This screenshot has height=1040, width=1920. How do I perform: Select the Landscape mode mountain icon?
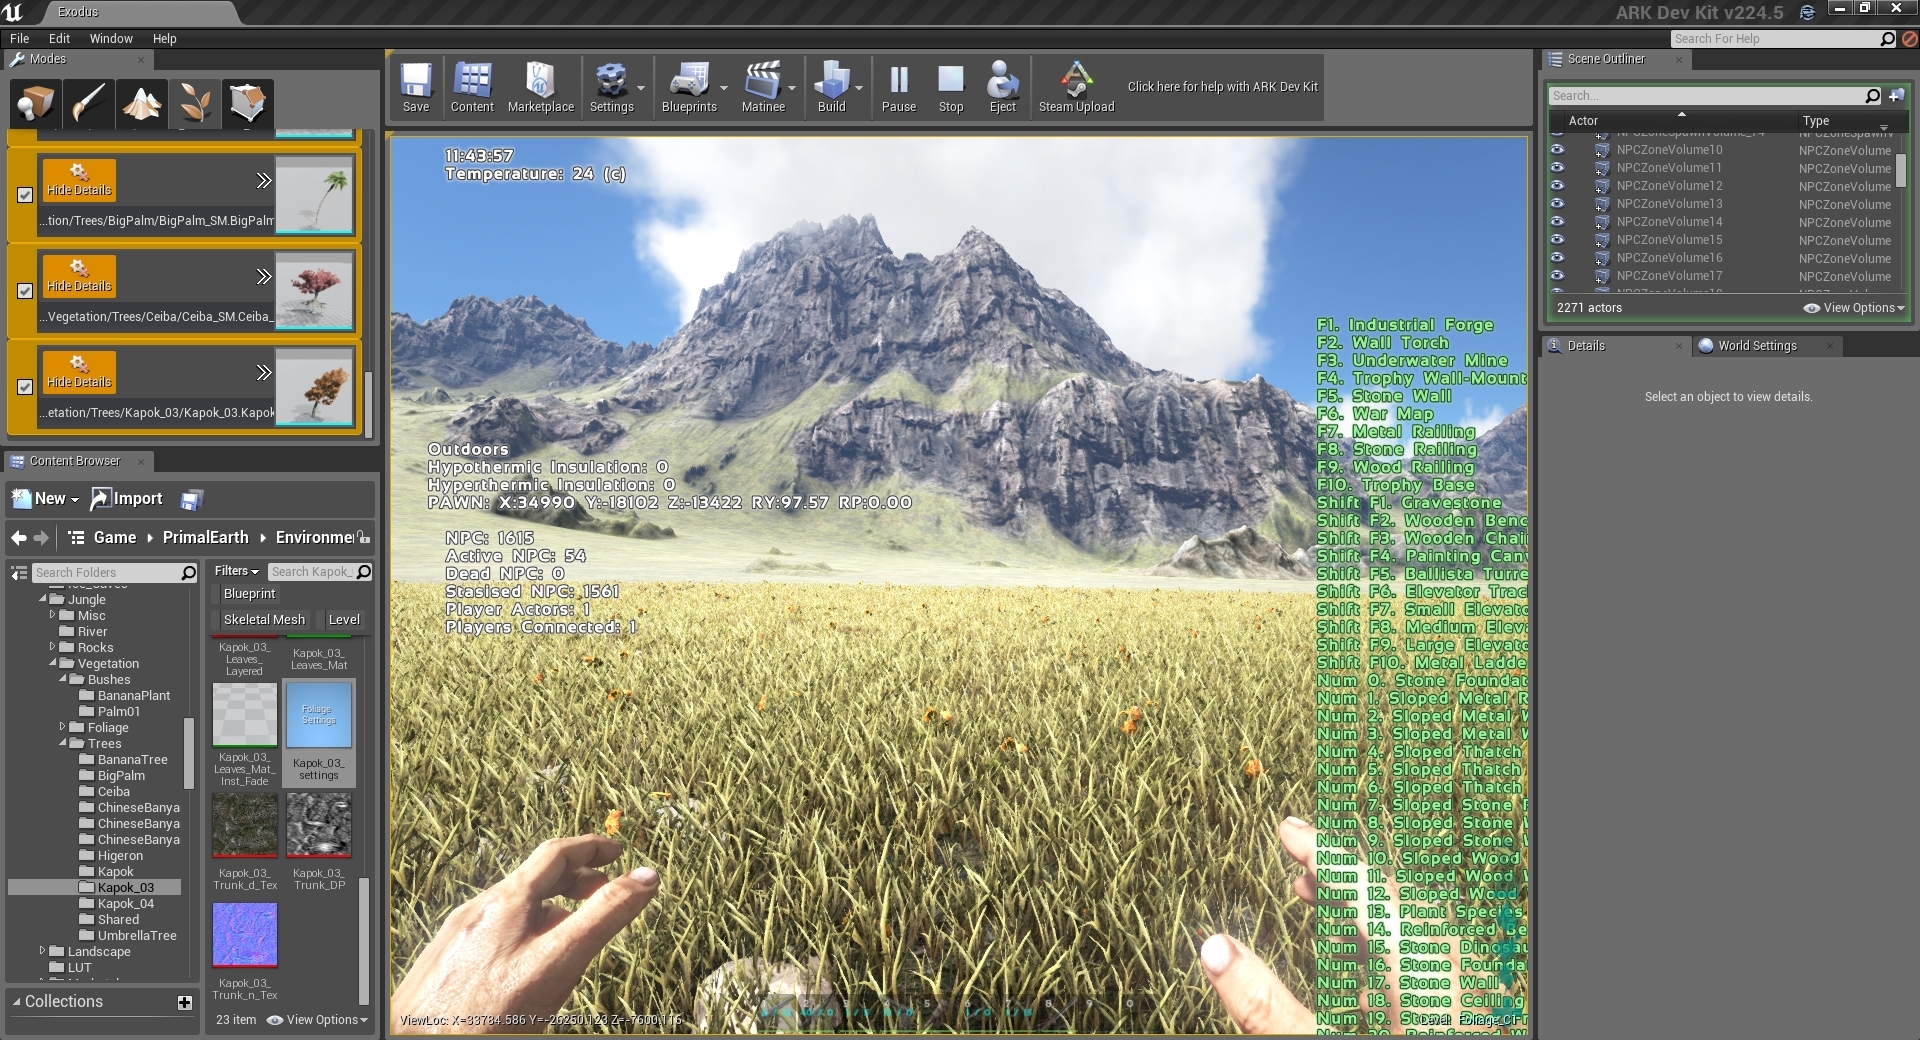(142, 103)
